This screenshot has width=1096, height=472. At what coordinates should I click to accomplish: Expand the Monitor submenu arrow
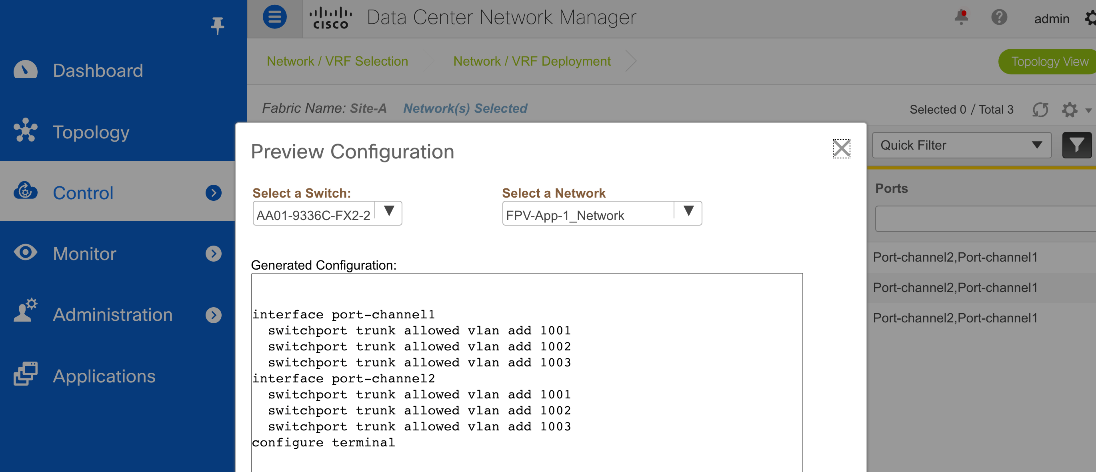[x=214, y=254]
